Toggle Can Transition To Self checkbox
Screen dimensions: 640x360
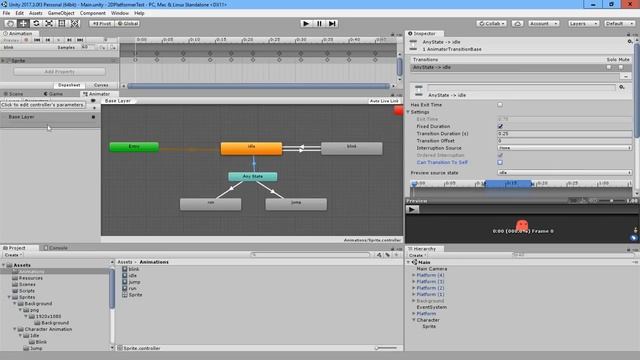(x=500, y=162)
